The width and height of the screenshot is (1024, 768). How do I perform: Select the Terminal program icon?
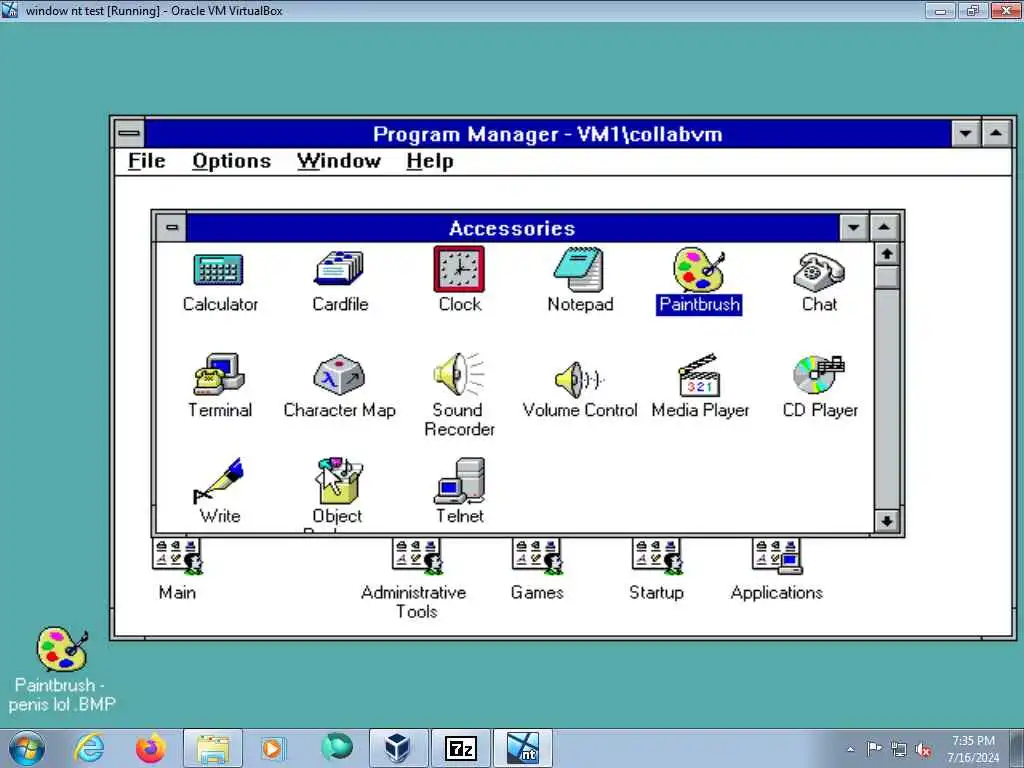click(x=219, y=374)
